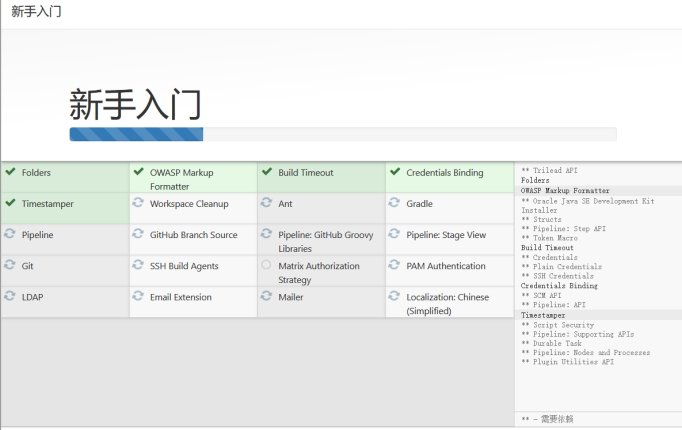This screenshot has height=430, width=682.
Task: Click the Git plugin label
Action: tap(27, 266)
